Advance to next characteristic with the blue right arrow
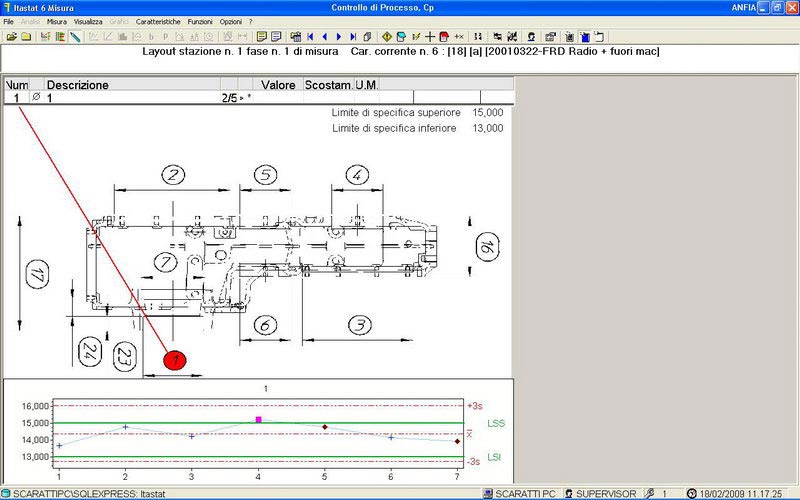The image size is (800, 500). click(x=338, y=37)
